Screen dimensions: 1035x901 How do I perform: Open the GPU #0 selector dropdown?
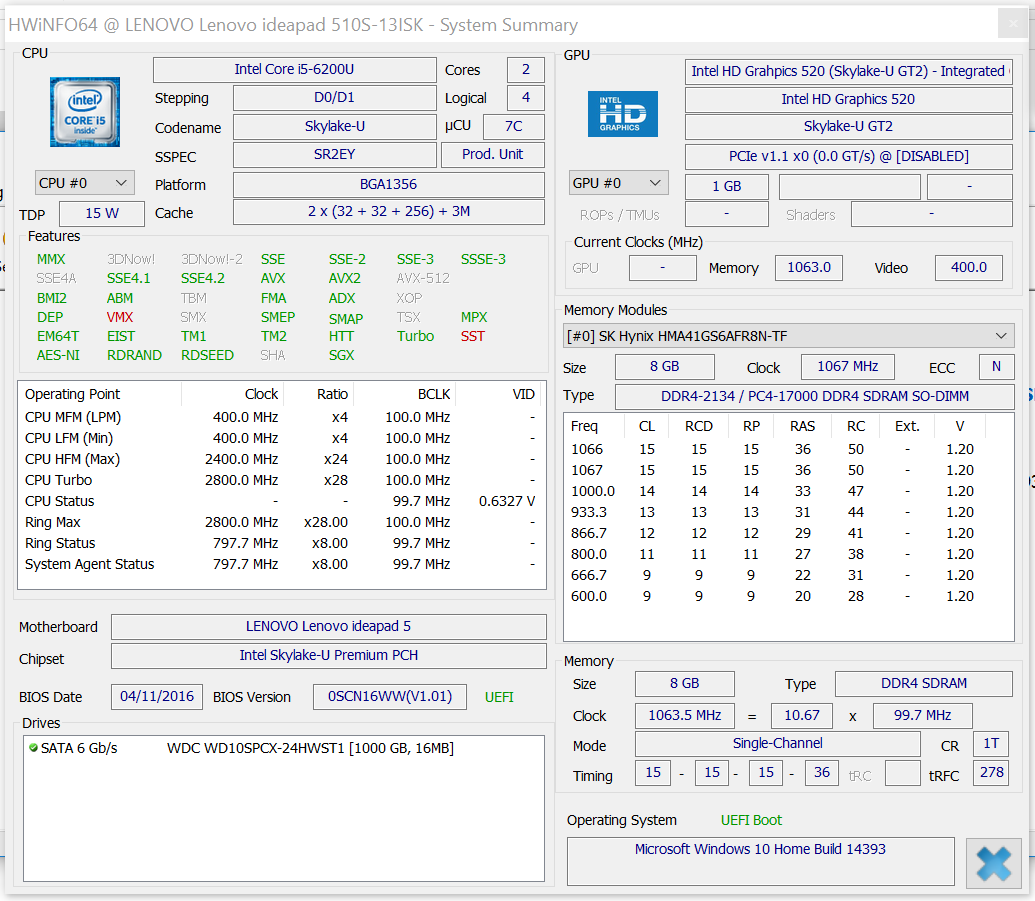click(618, 183)
